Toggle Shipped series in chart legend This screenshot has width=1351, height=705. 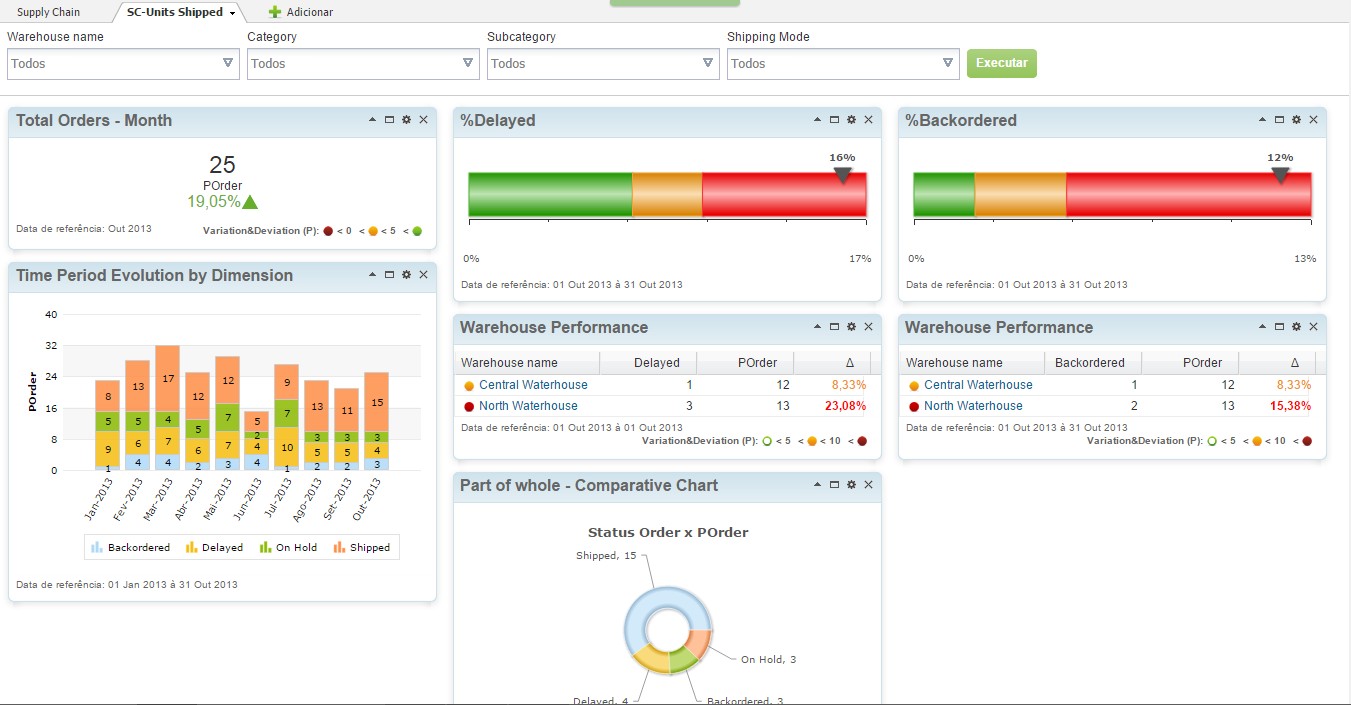click(x=362, y=547)
